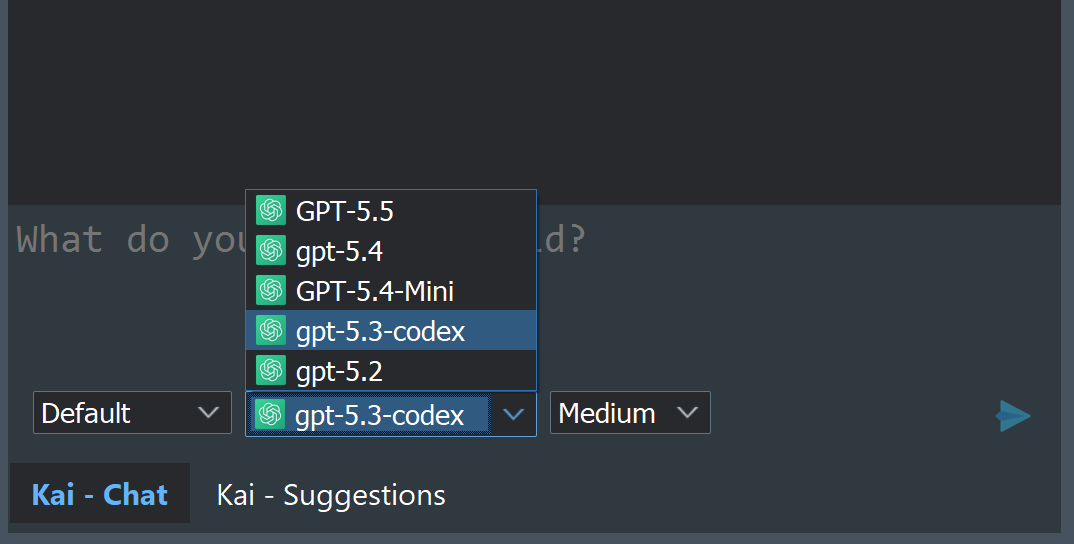Open the Default dropdown
1074x544 pixels.
[x=132, y=412]
